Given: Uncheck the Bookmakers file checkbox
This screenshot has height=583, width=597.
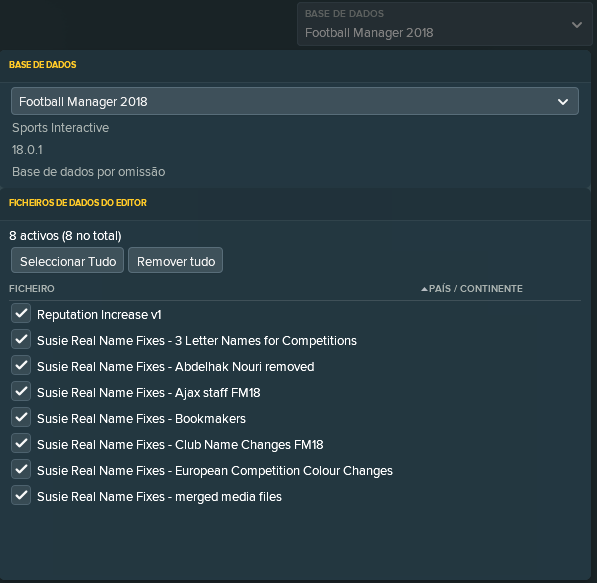Looking at the screenshot, I should [21, 417].
